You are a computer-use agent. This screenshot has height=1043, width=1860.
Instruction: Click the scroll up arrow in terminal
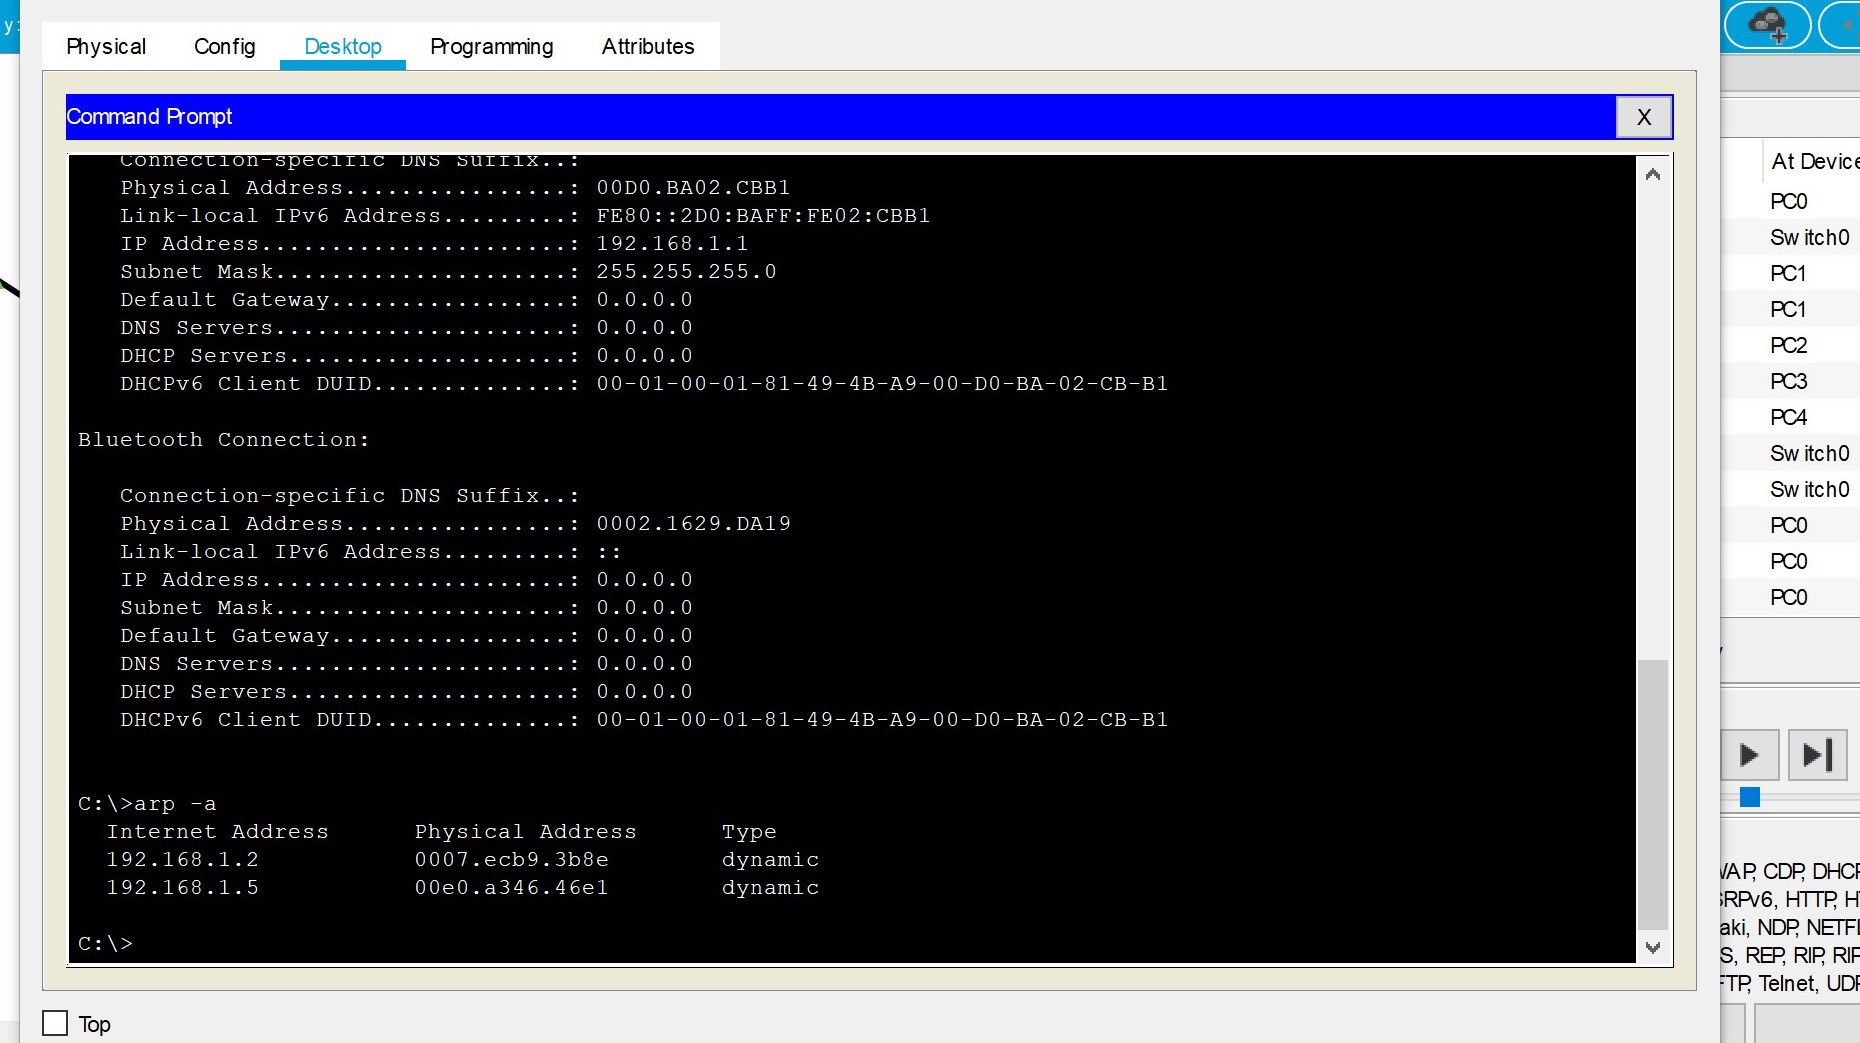1653,174
